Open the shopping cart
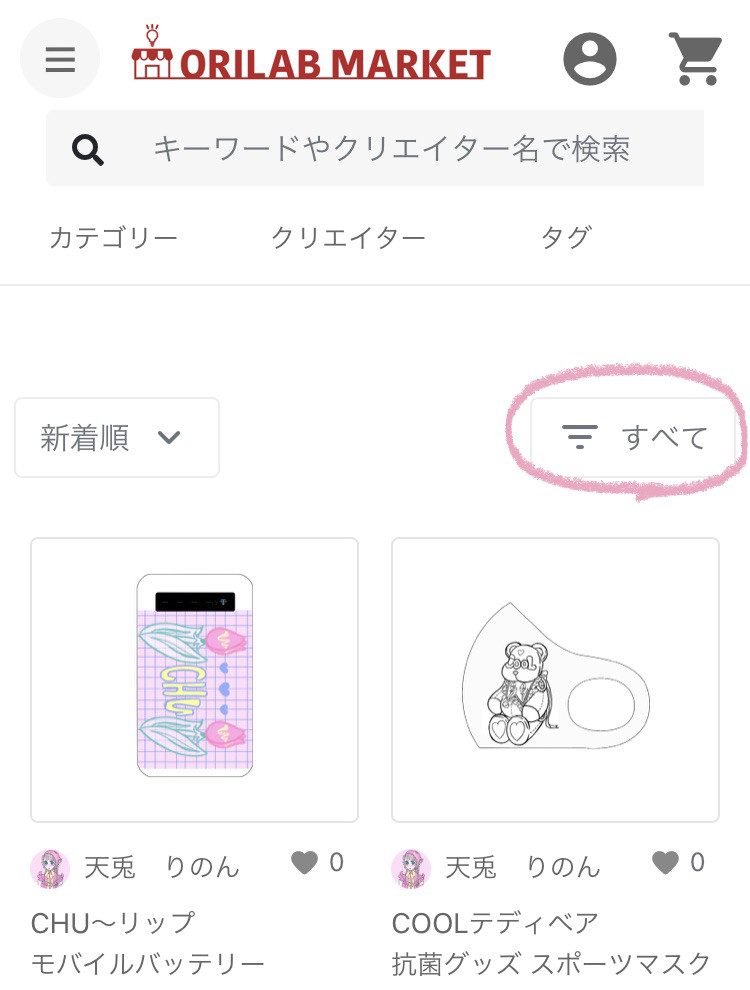Image resolution: width=750 pixels, height=990 pixels. click(694, 59)
